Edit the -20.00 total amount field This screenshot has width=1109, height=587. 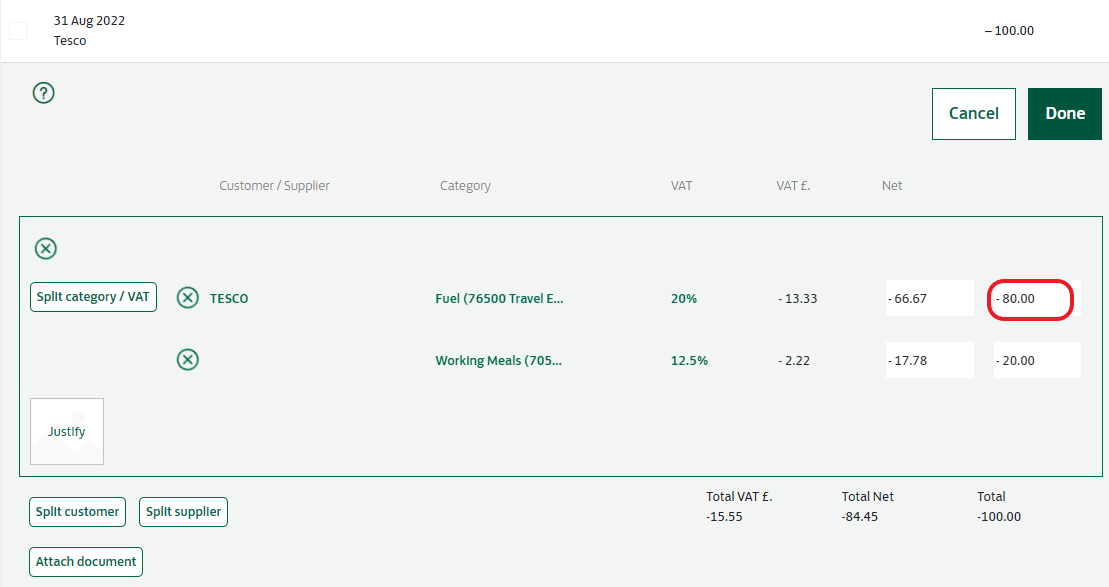1037,360
